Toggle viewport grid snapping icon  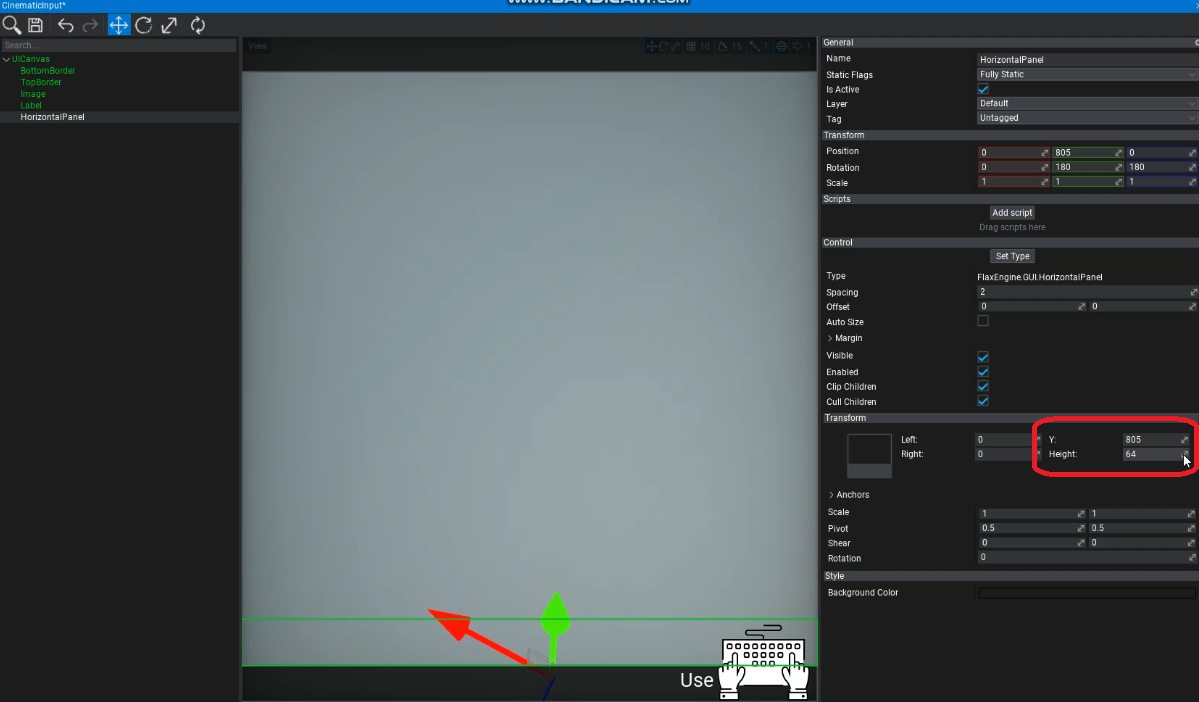coord(690,46)
